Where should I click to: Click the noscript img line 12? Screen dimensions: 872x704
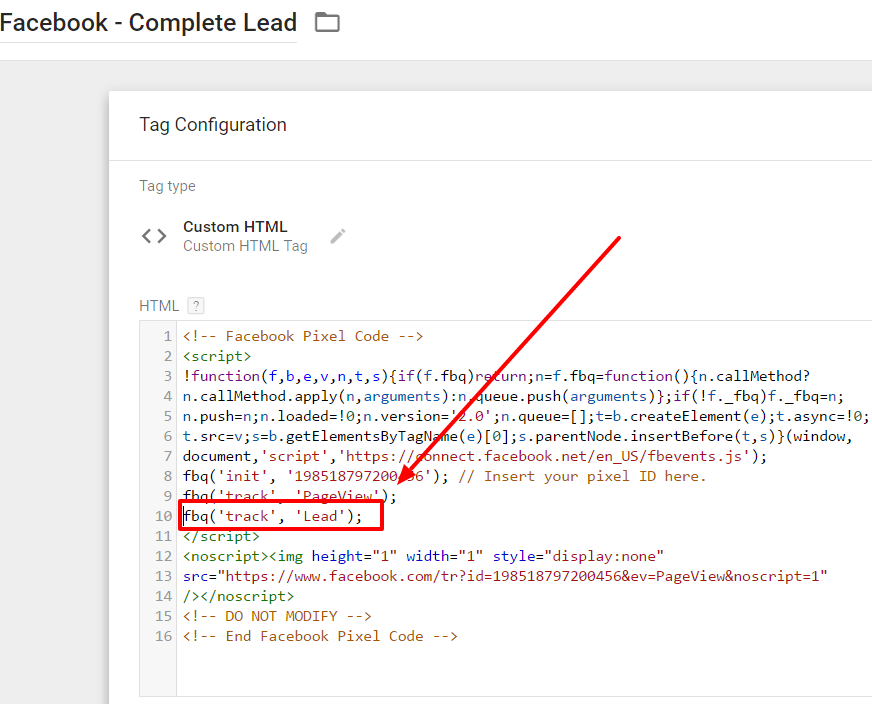(423, 557)
